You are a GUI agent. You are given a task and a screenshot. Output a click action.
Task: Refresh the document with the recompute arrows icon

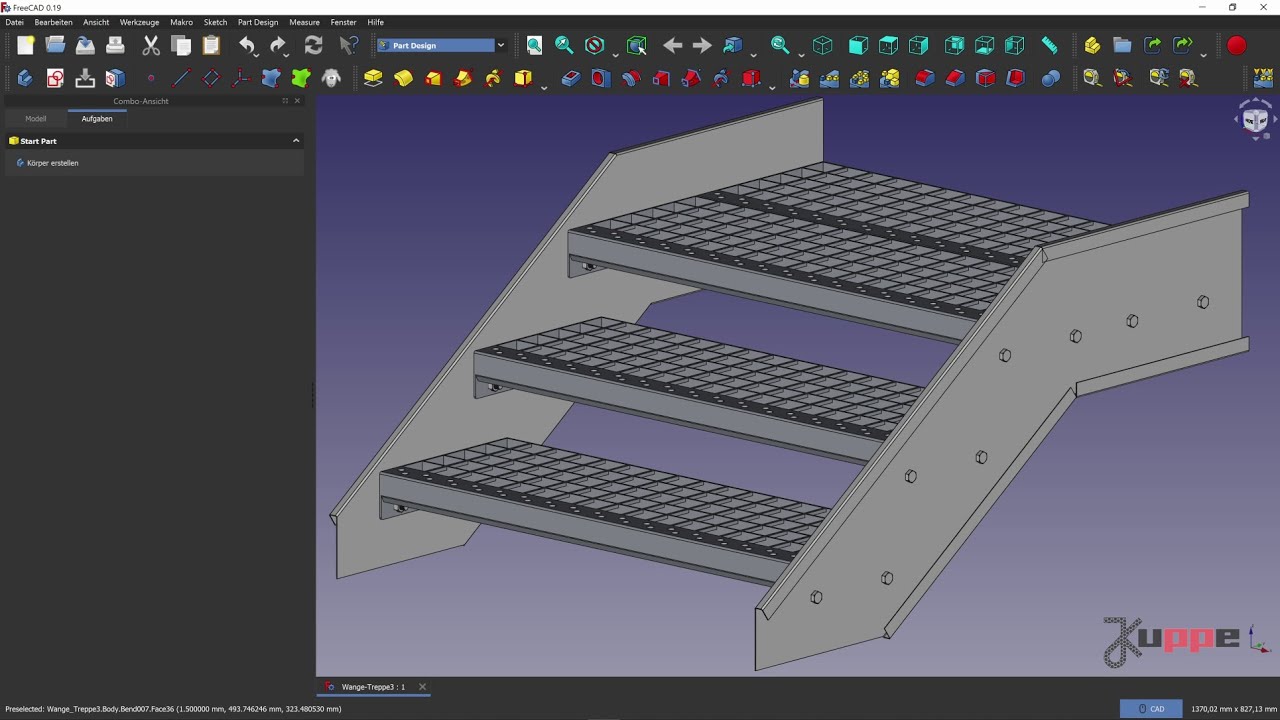point(313,45)
